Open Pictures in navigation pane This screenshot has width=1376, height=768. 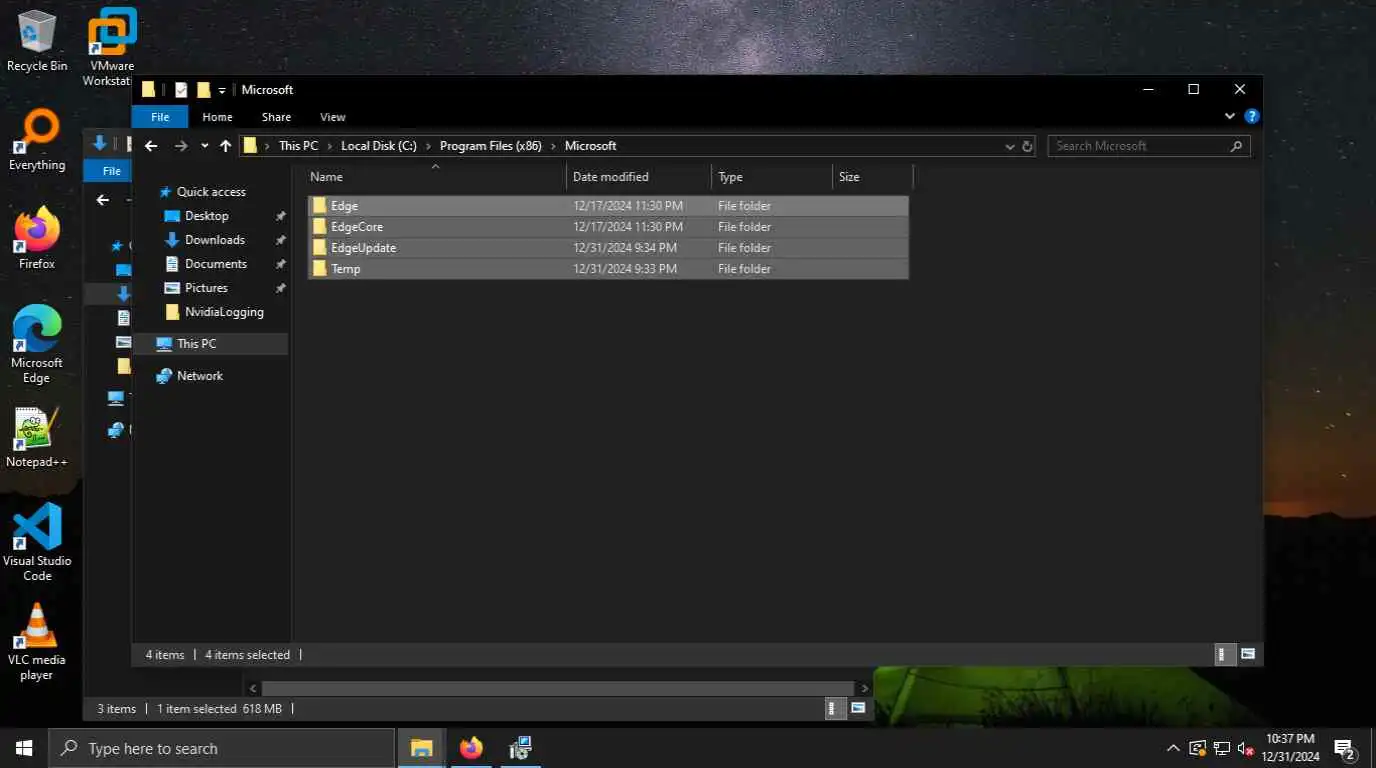[x=206, y=288]
